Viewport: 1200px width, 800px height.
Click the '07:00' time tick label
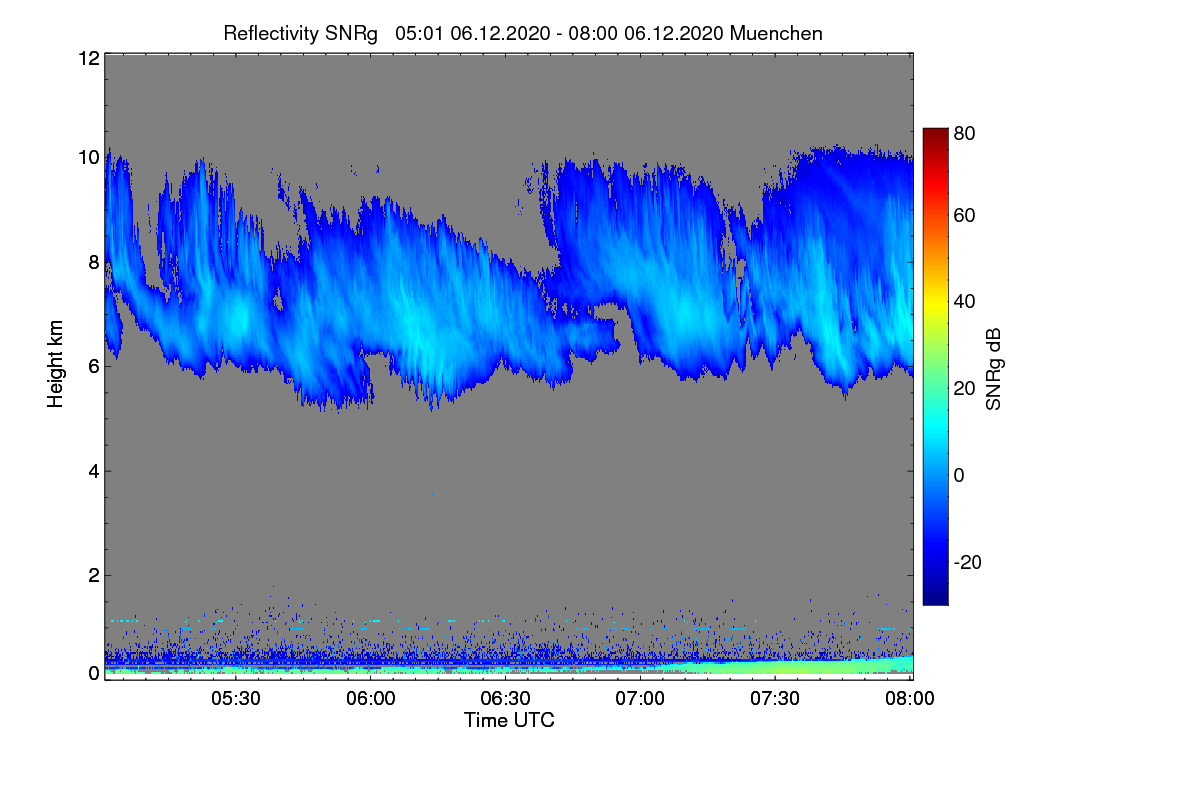pyautogui.click(x=640, y=699)
